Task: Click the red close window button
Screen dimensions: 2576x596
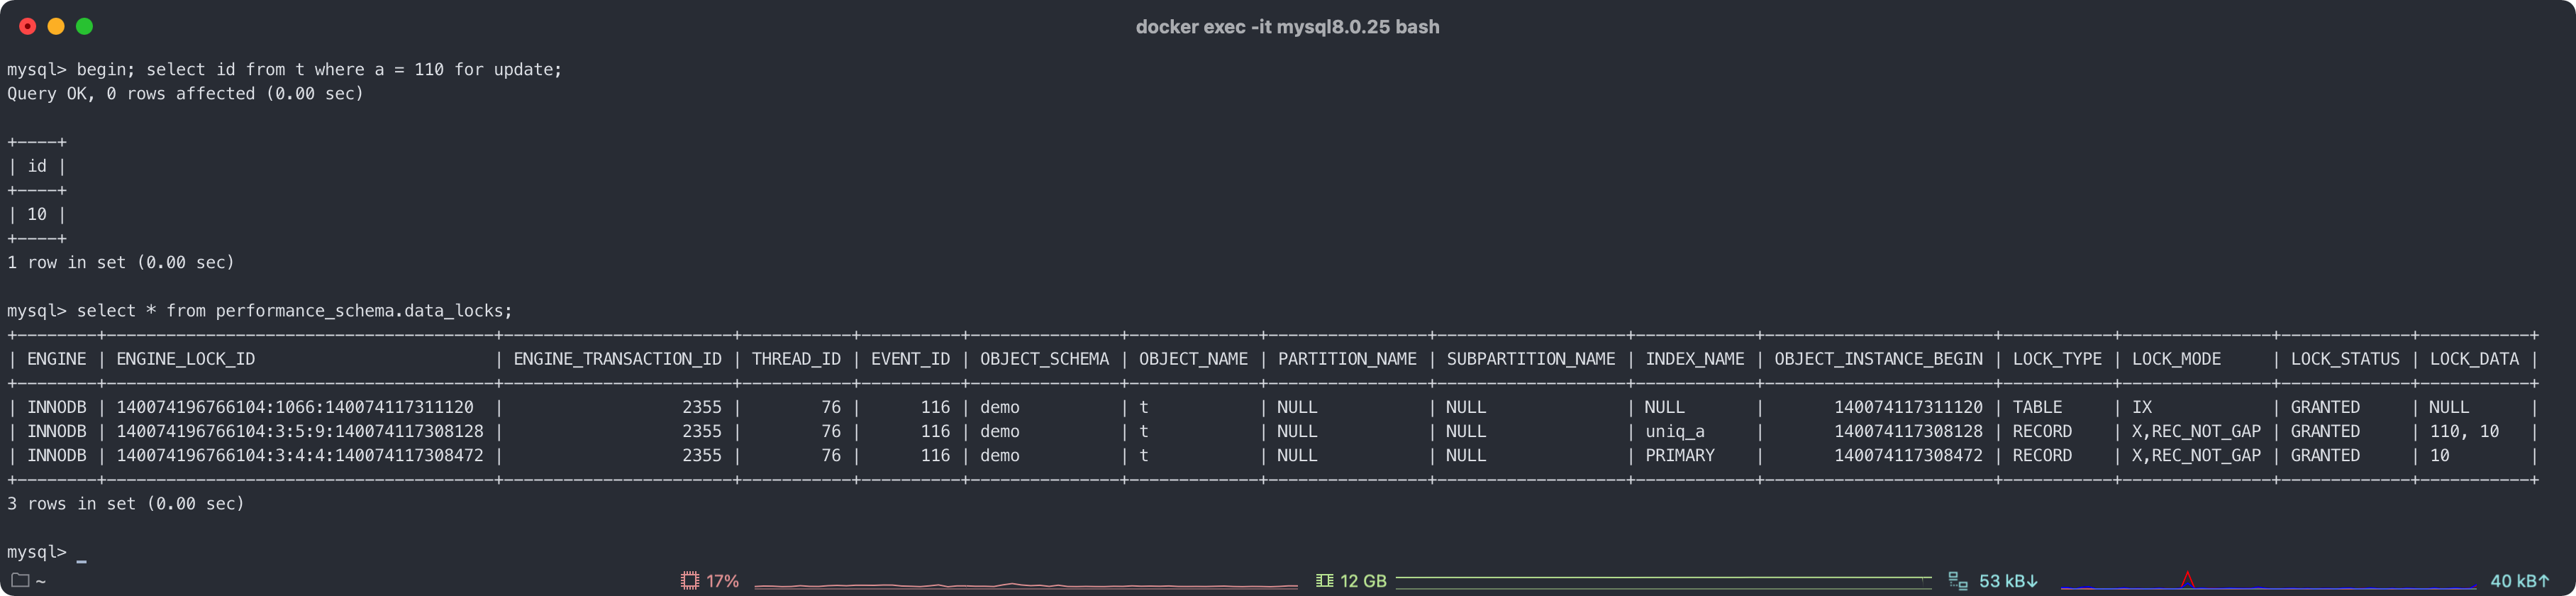Action: [x=28, y=27]
